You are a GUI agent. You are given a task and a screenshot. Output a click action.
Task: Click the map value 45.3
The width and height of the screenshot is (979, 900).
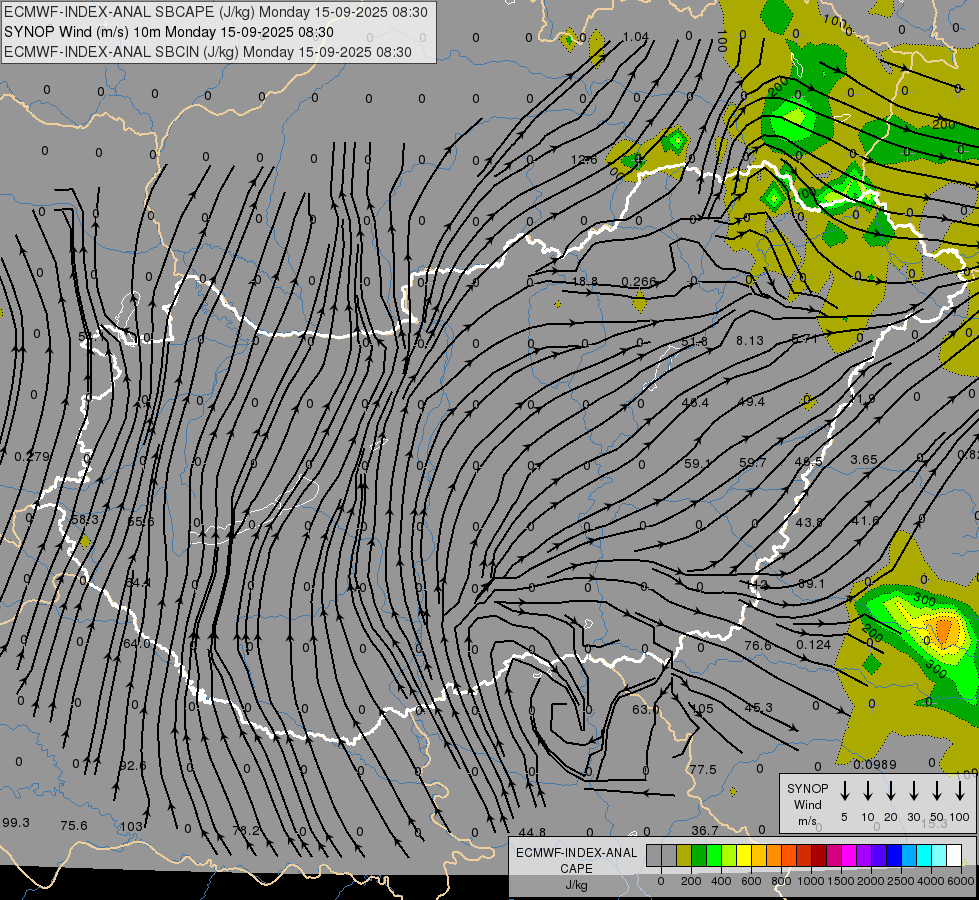(759, 707)
